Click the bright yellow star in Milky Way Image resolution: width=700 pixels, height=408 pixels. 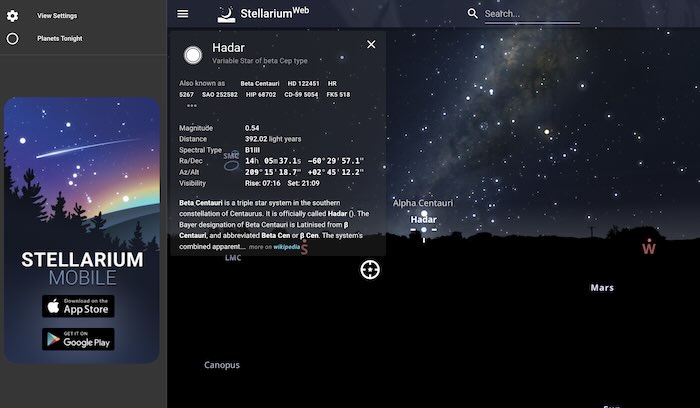tap(546, 132)
